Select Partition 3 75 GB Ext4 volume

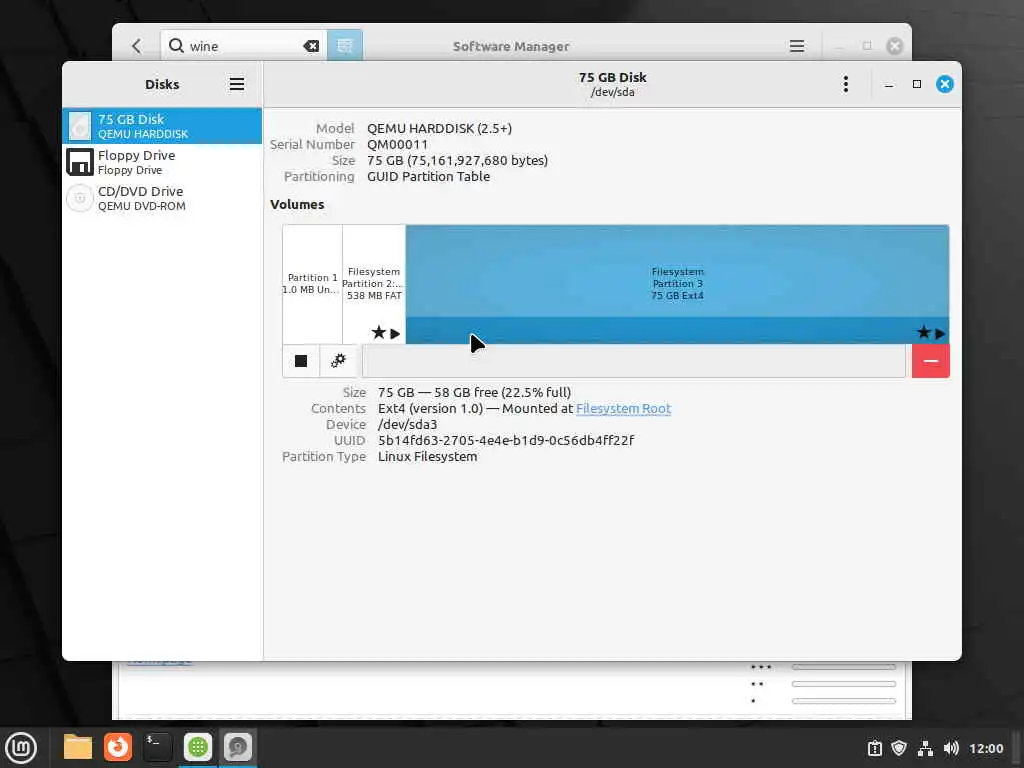677,284
